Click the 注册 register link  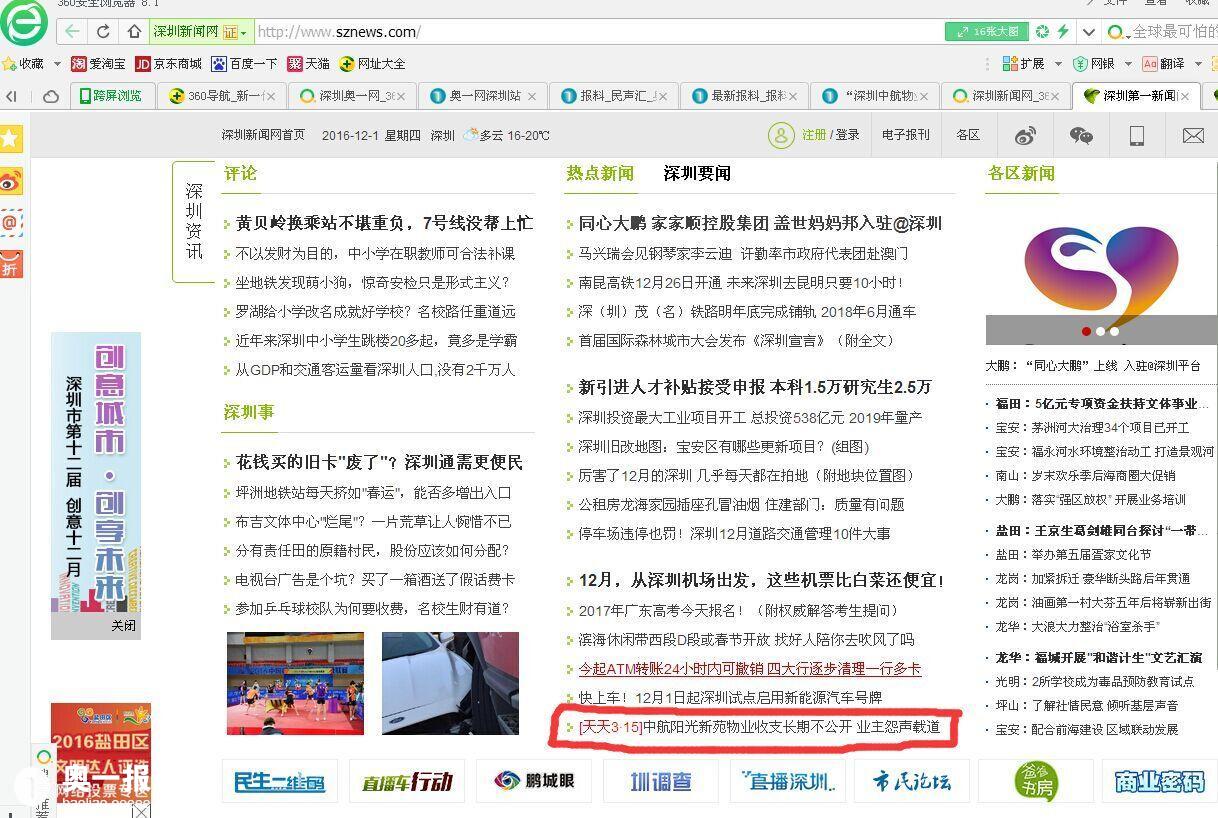(814, 135)
